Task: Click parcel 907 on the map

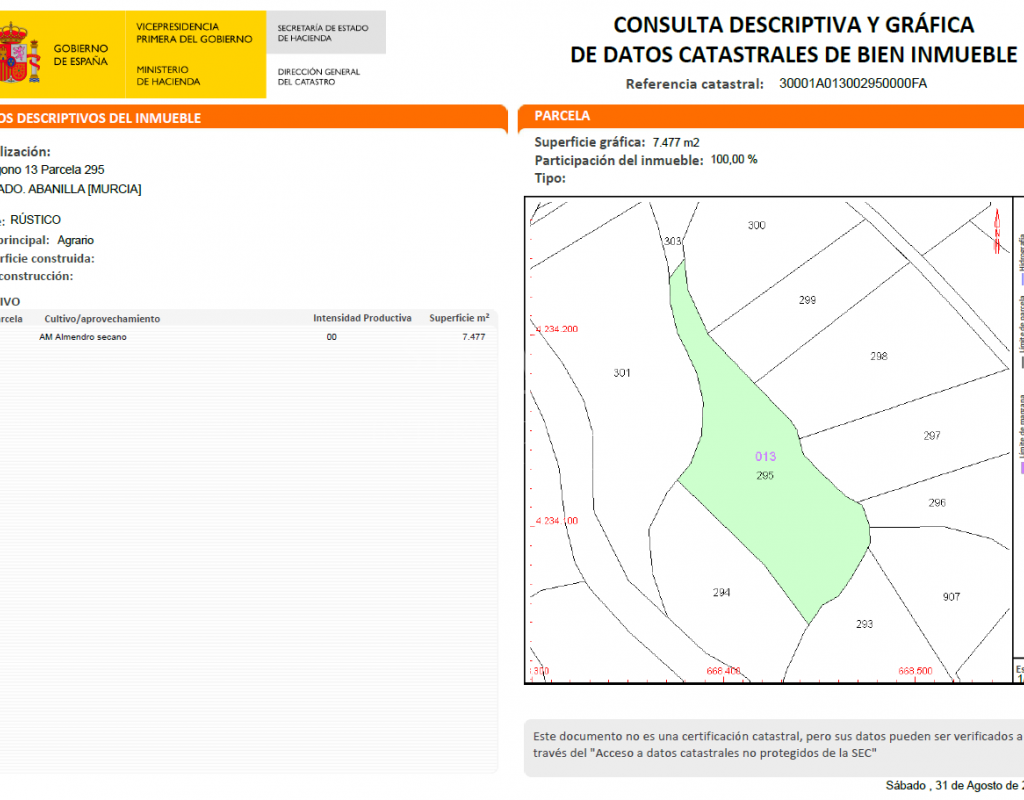Action: click(x=951, y=597)
